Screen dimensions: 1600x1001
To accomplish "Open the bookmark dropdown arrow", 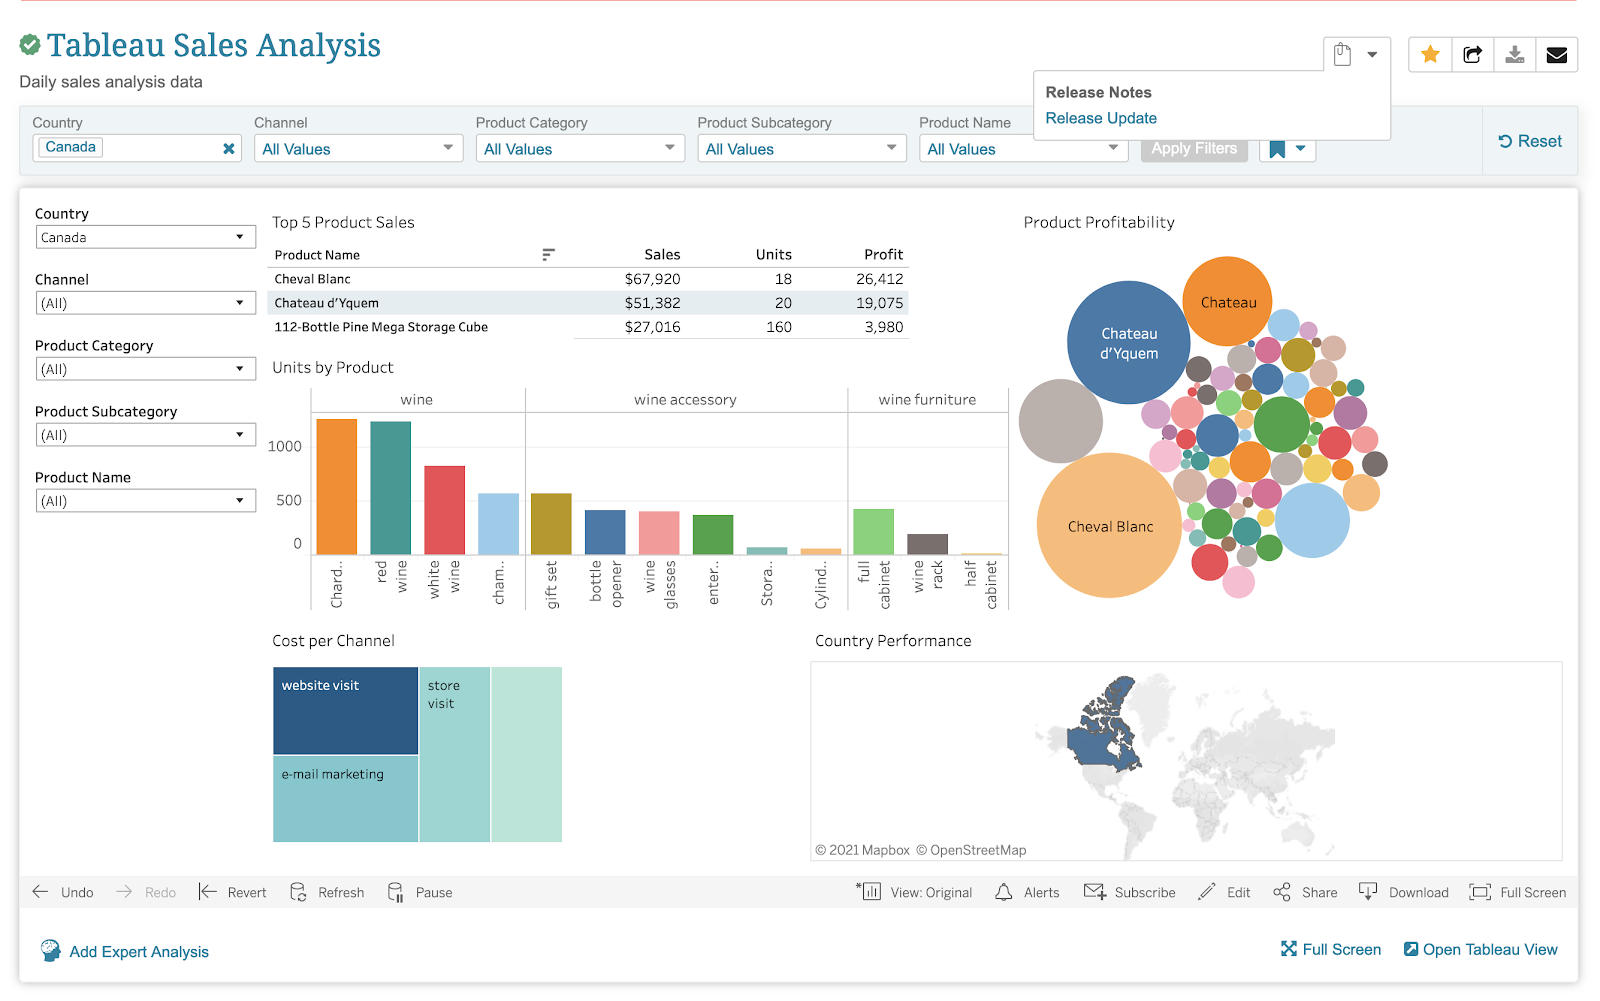I will point(1300,148).
